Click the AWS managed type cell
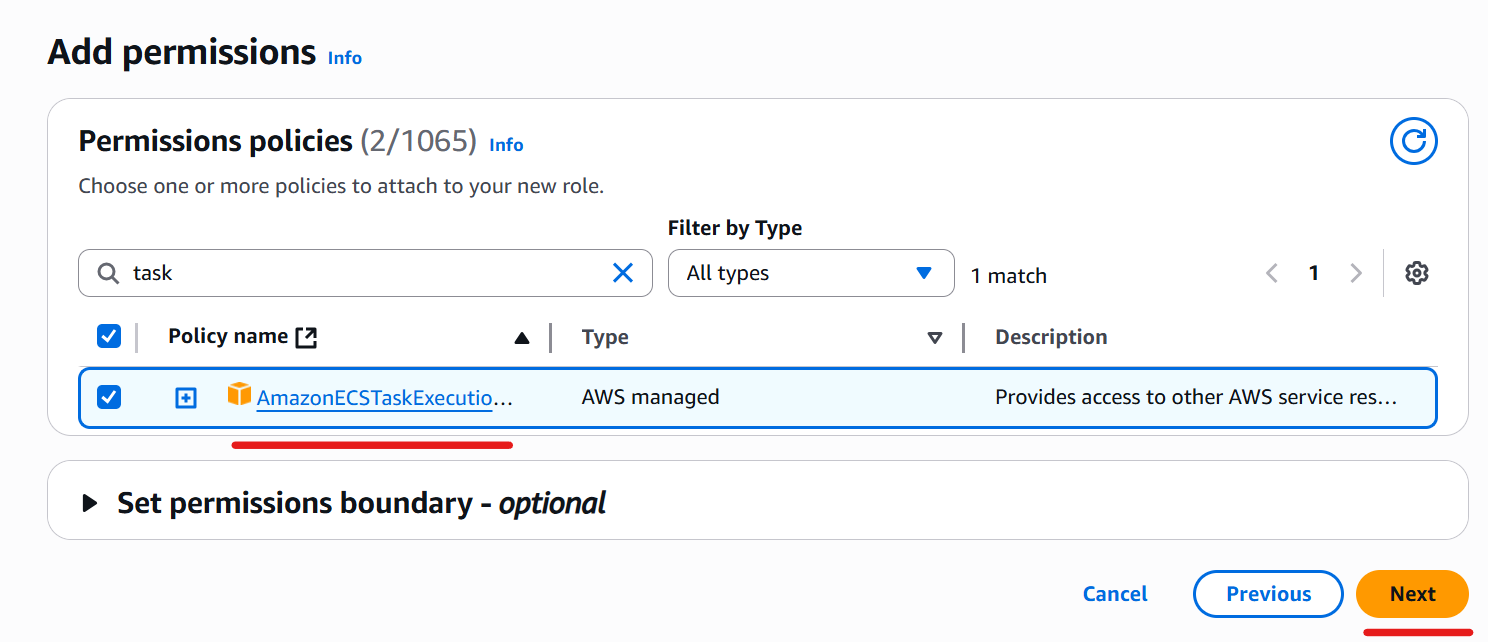 (650, 397)
